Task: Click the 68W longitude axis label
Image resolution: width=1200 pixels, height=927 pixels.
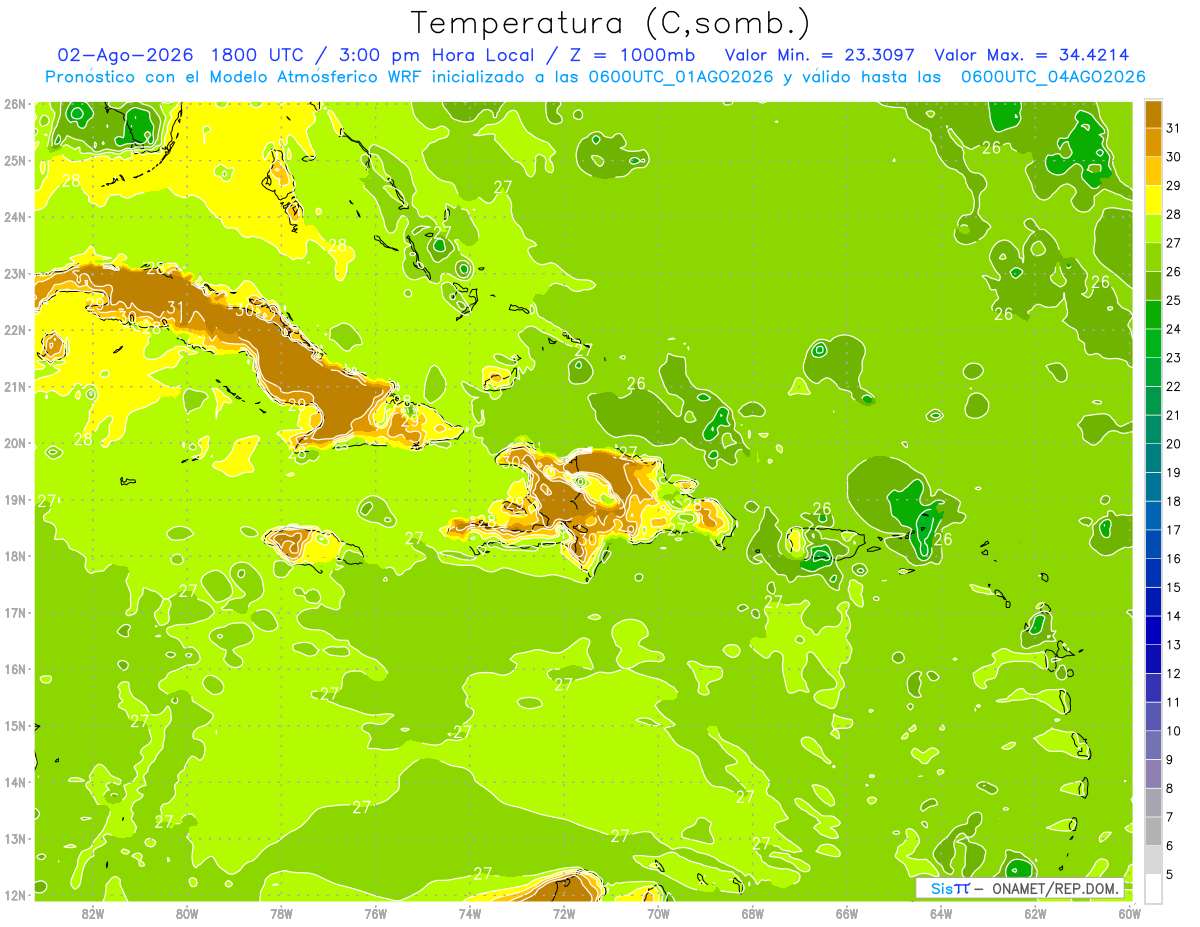Action: point(753,913)
